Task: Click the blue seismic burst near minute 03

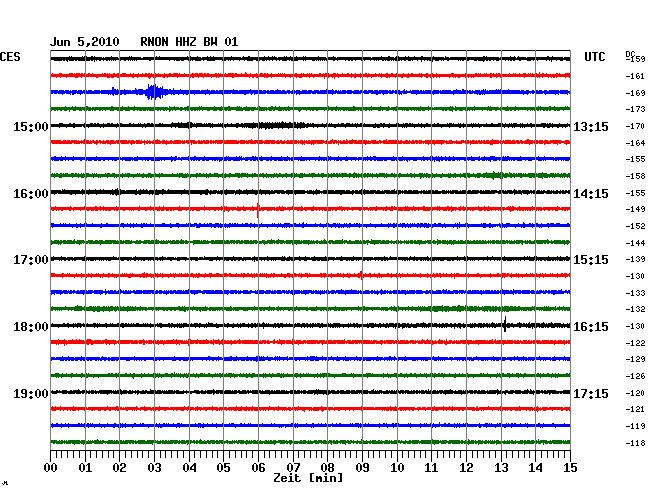Action: tap(155, 92)
